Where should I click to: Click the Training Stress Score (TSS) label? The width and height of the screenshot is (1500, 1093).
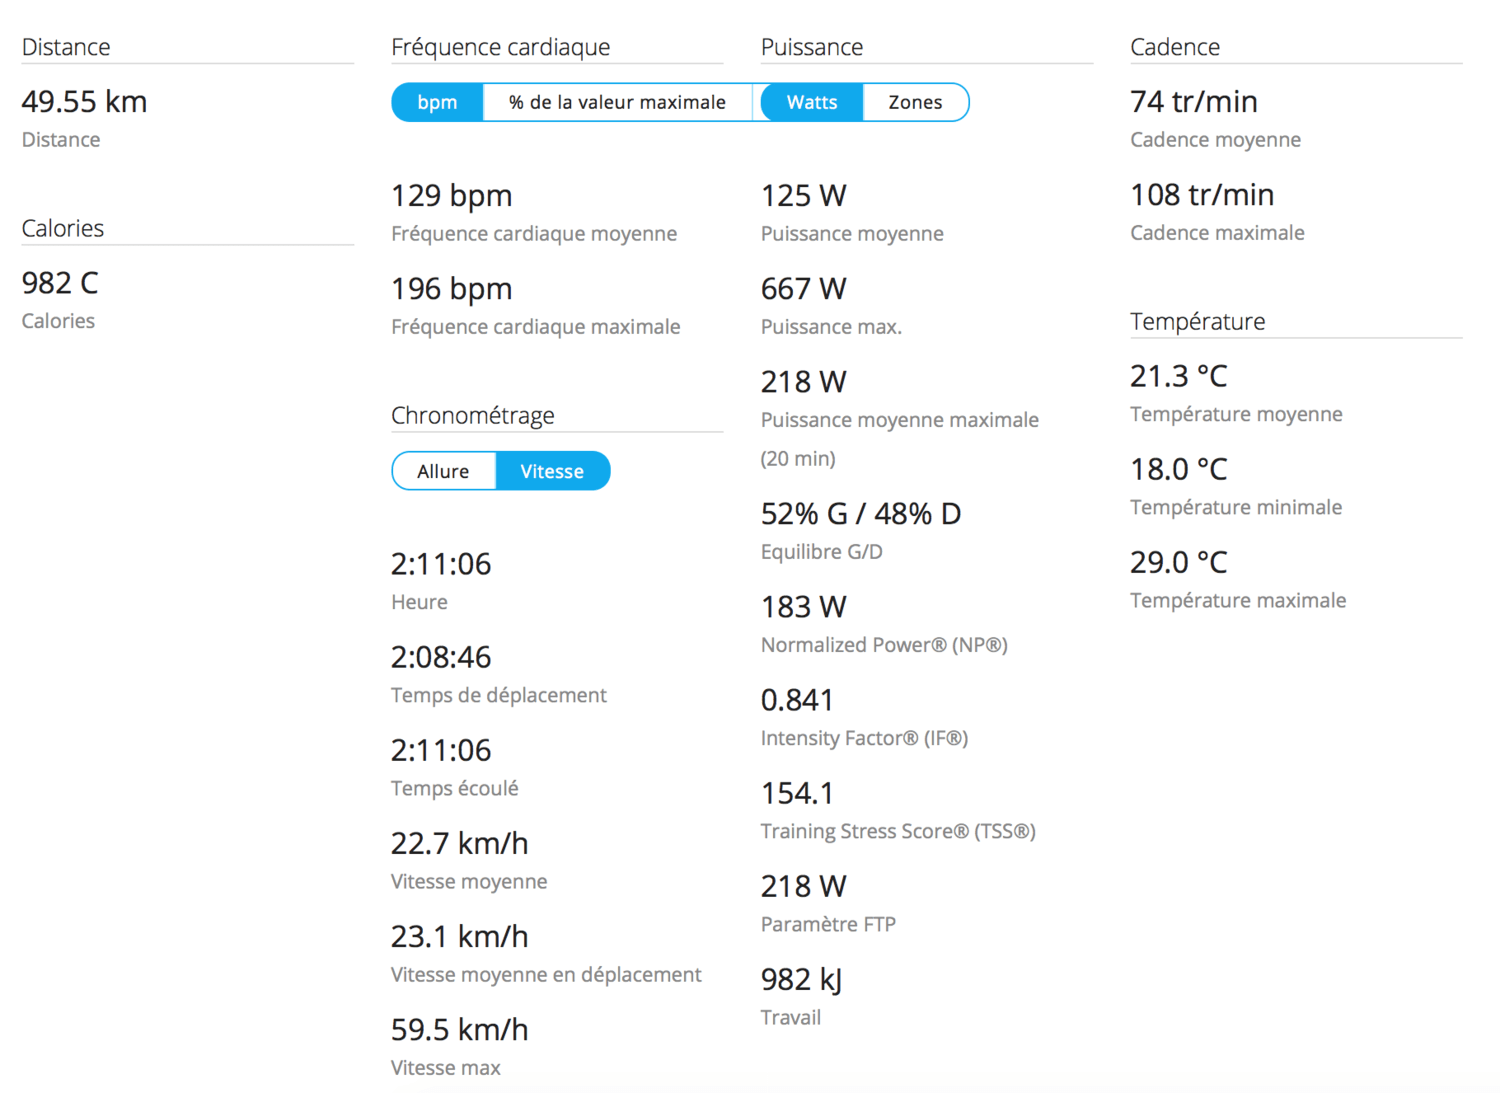click(898, 831)
